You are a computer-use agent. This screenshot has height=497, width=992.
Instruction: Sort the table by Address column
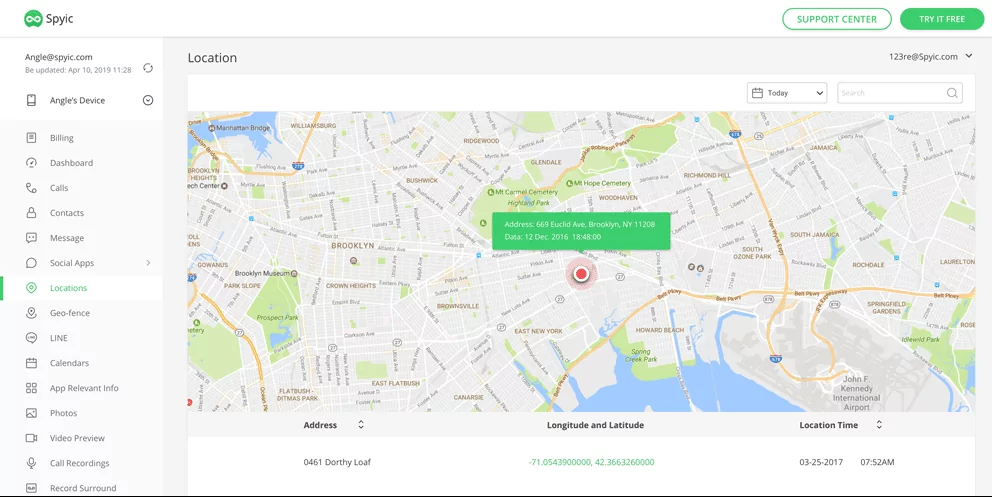360,425
